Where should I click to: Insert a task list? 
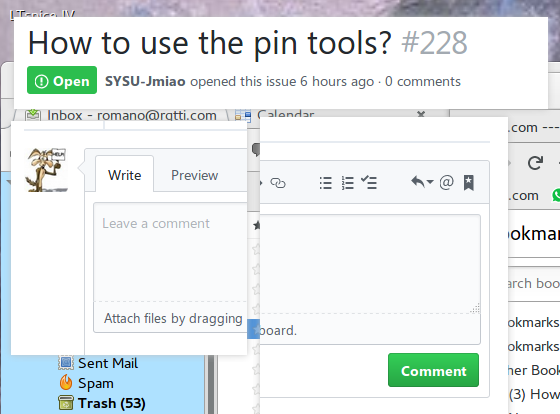pyautogui.click(x=369, y=183)
